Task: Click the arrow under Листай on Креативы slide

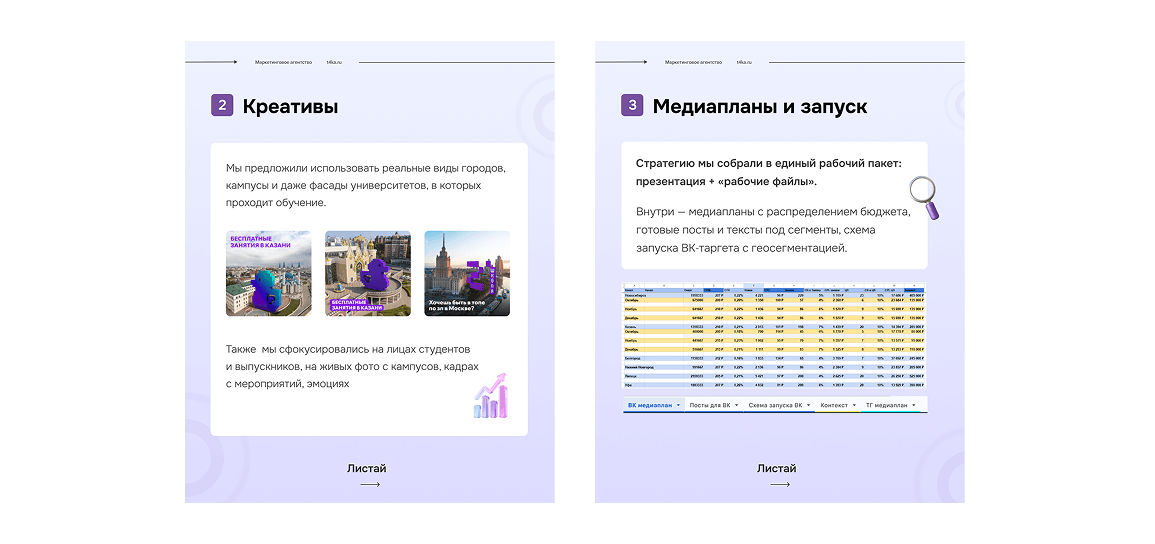Action: 370,484
